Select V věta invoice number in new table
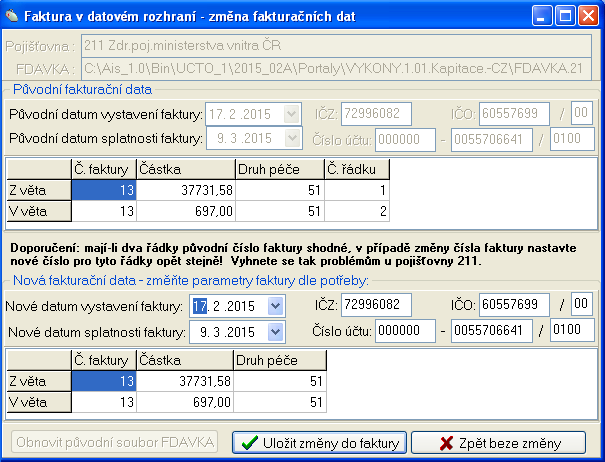 tap(103, 402)
